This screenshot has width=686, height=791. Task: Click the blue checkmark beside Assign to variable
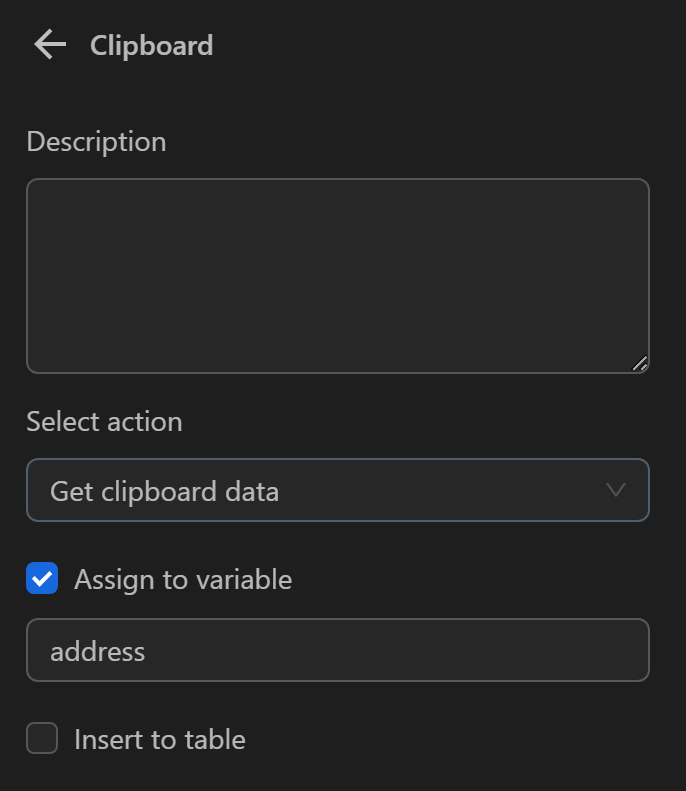point(42,579)
